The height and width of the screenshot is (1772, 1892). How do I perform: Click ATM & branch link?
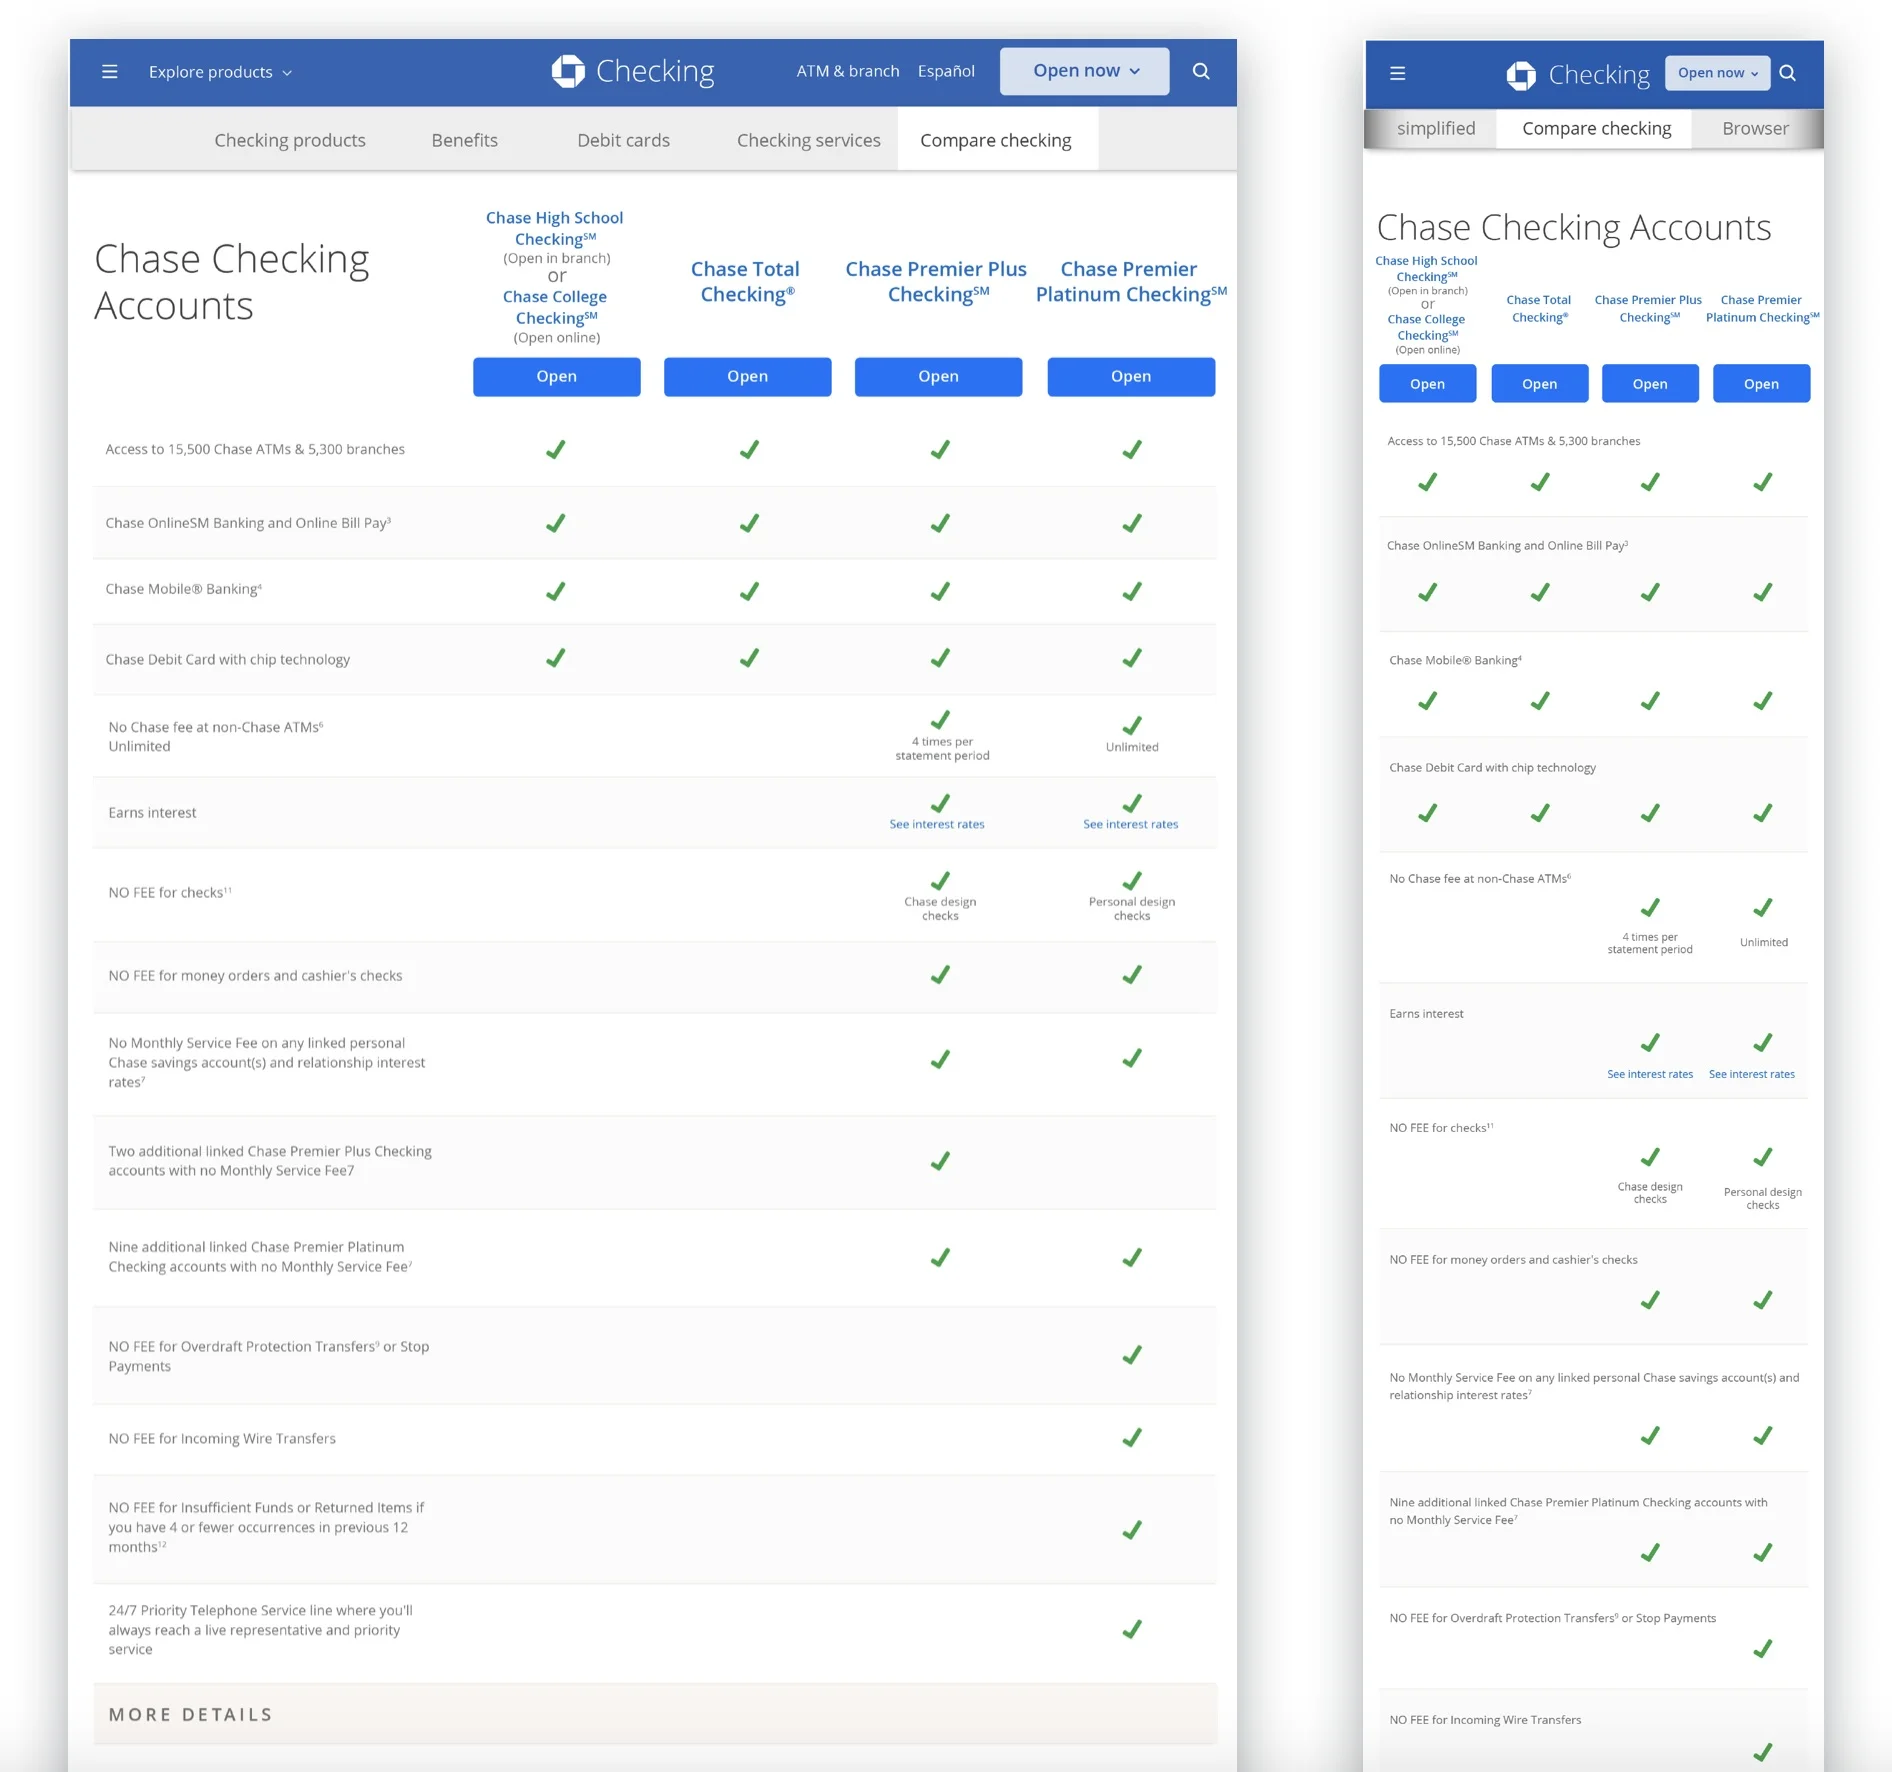pos(848,71)
